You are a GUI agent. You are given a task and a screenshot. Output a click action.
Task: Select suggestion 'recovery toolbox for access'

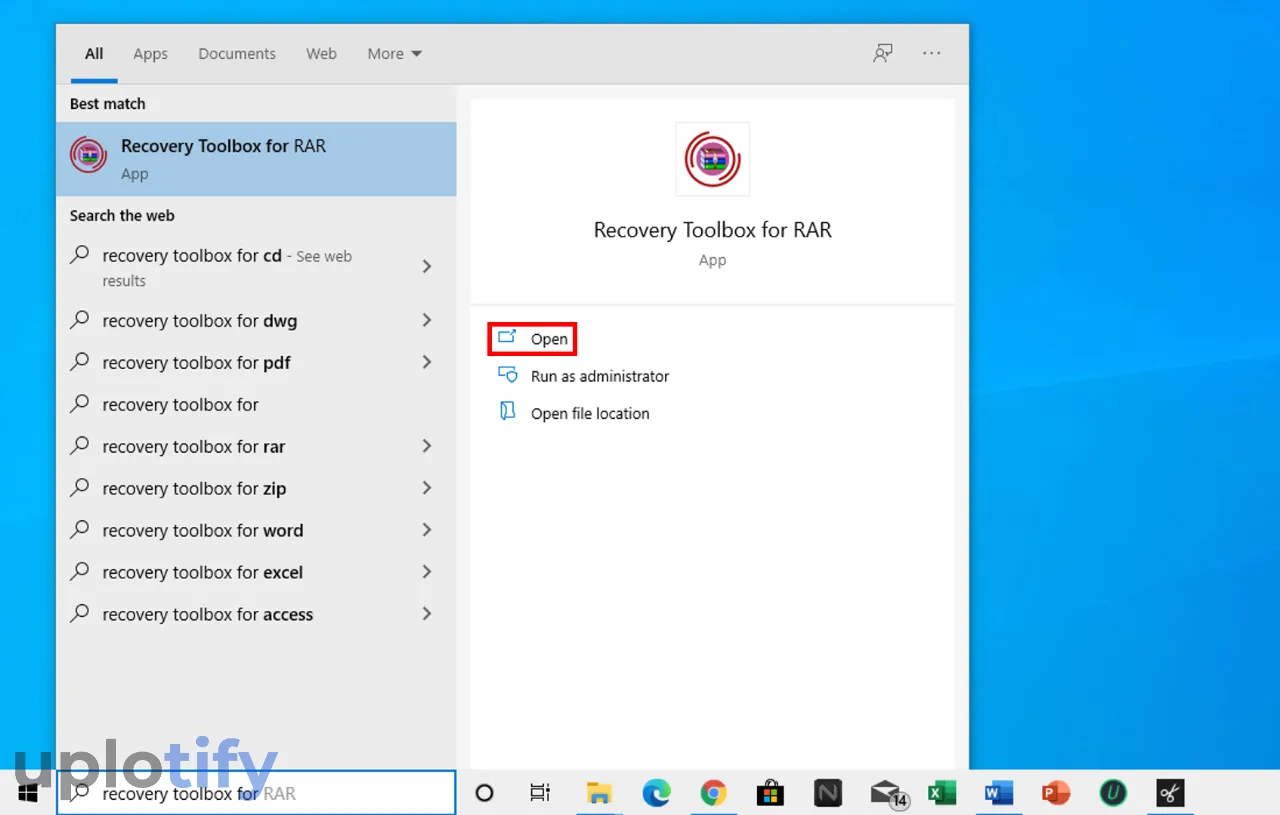[x=256, y=615]
